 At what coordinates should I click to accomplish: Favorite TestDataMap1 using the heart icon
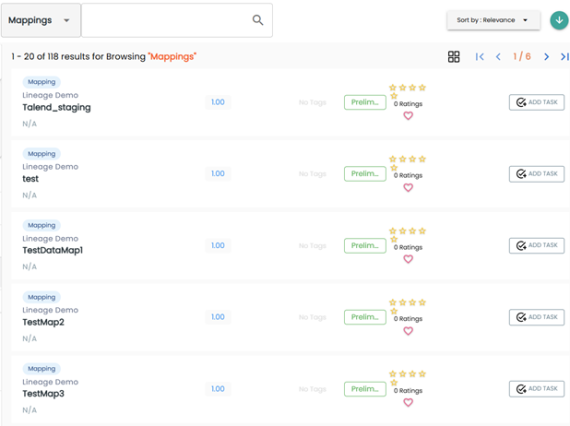pyautogui.click(x=408, y=259)
